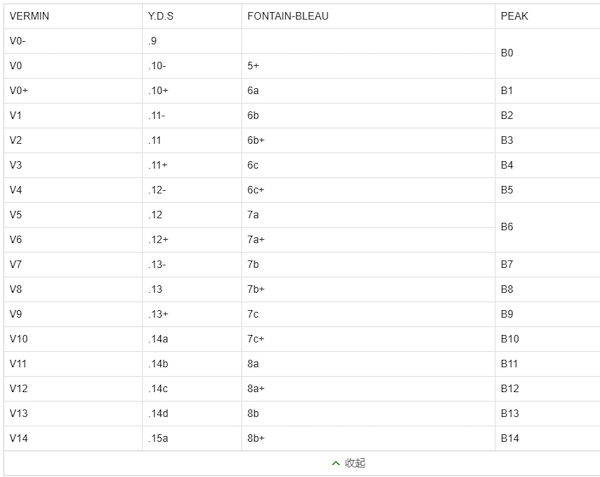Click the B10 peak cell
Screen dimensions: 600x477
510,339
